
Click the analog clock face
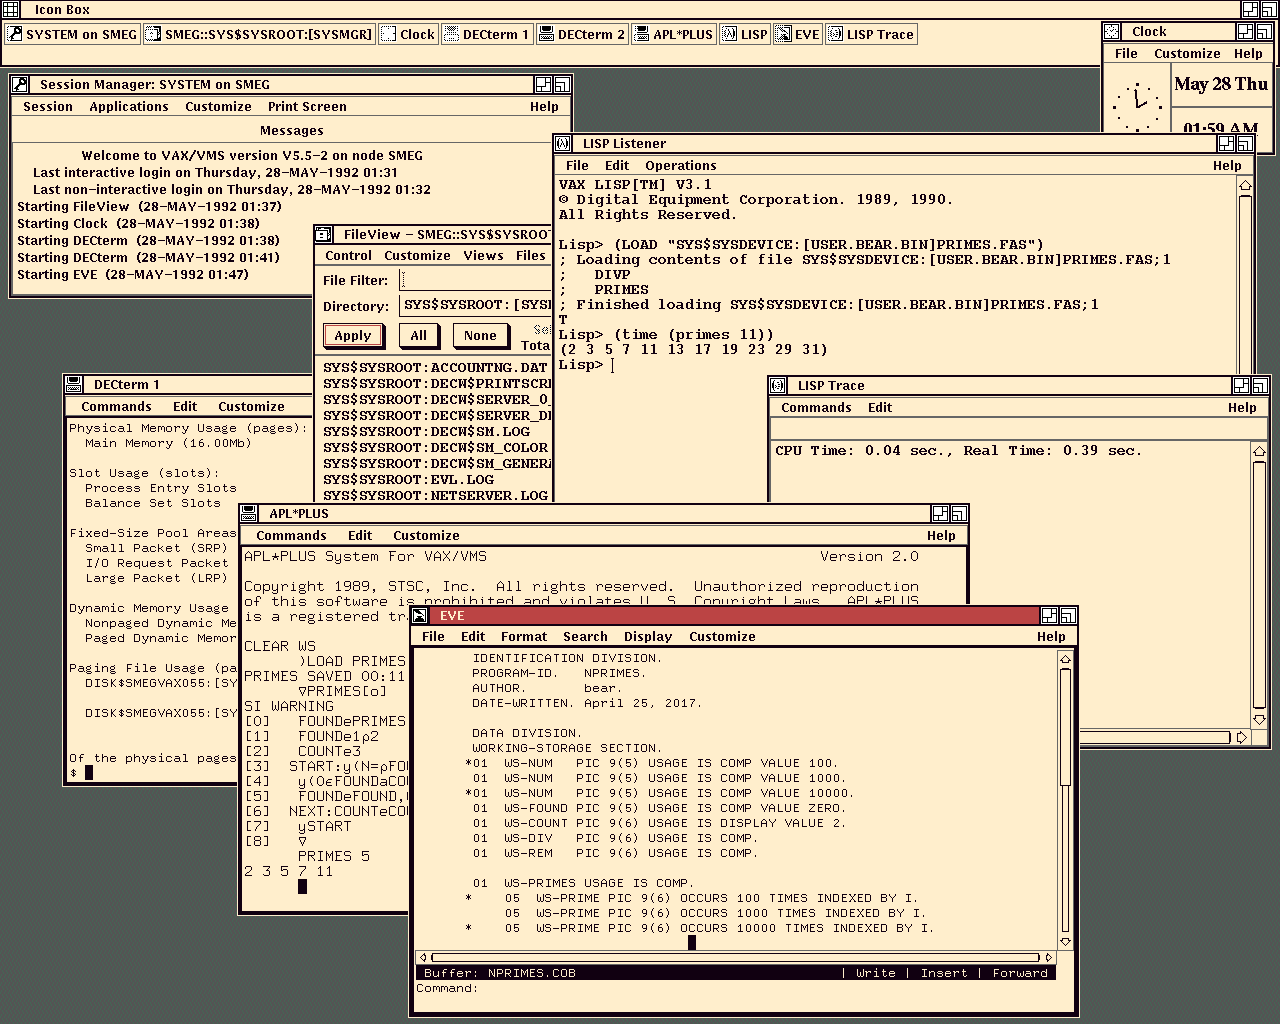click(x=1138, y=100)
